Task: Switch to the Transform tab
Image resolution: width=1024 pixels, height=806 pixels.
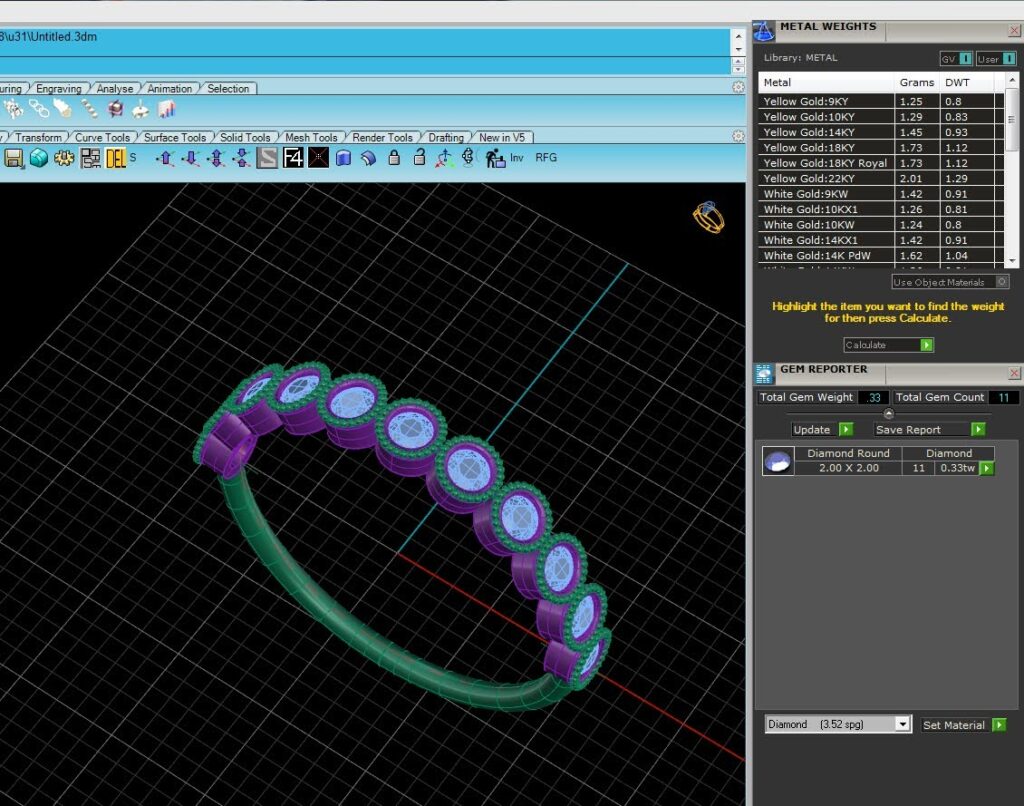Action: pos(39,138)
